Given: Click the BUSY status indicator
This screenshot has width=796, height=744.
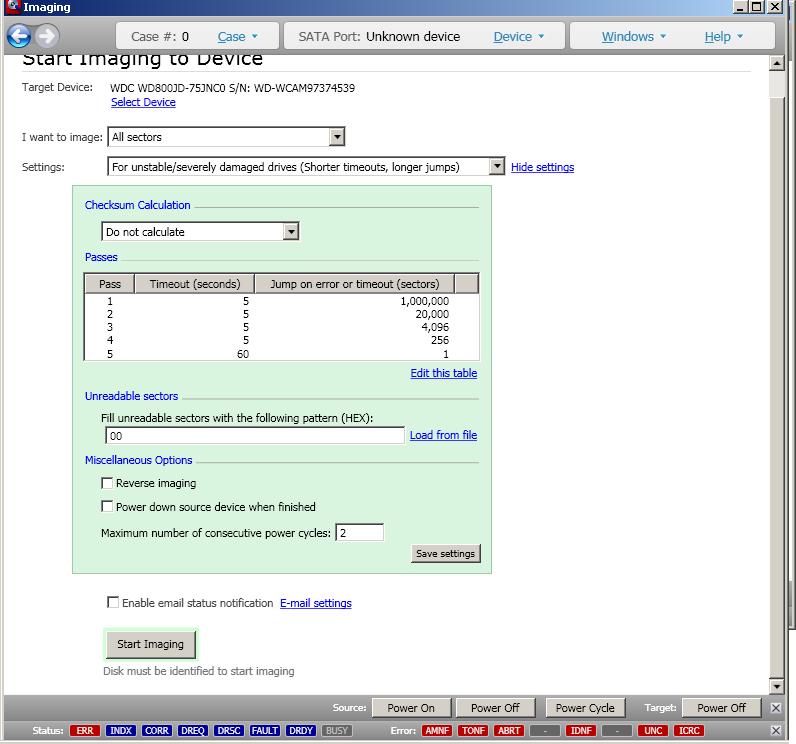Looking at the screenshot, I should coord(337,730).
